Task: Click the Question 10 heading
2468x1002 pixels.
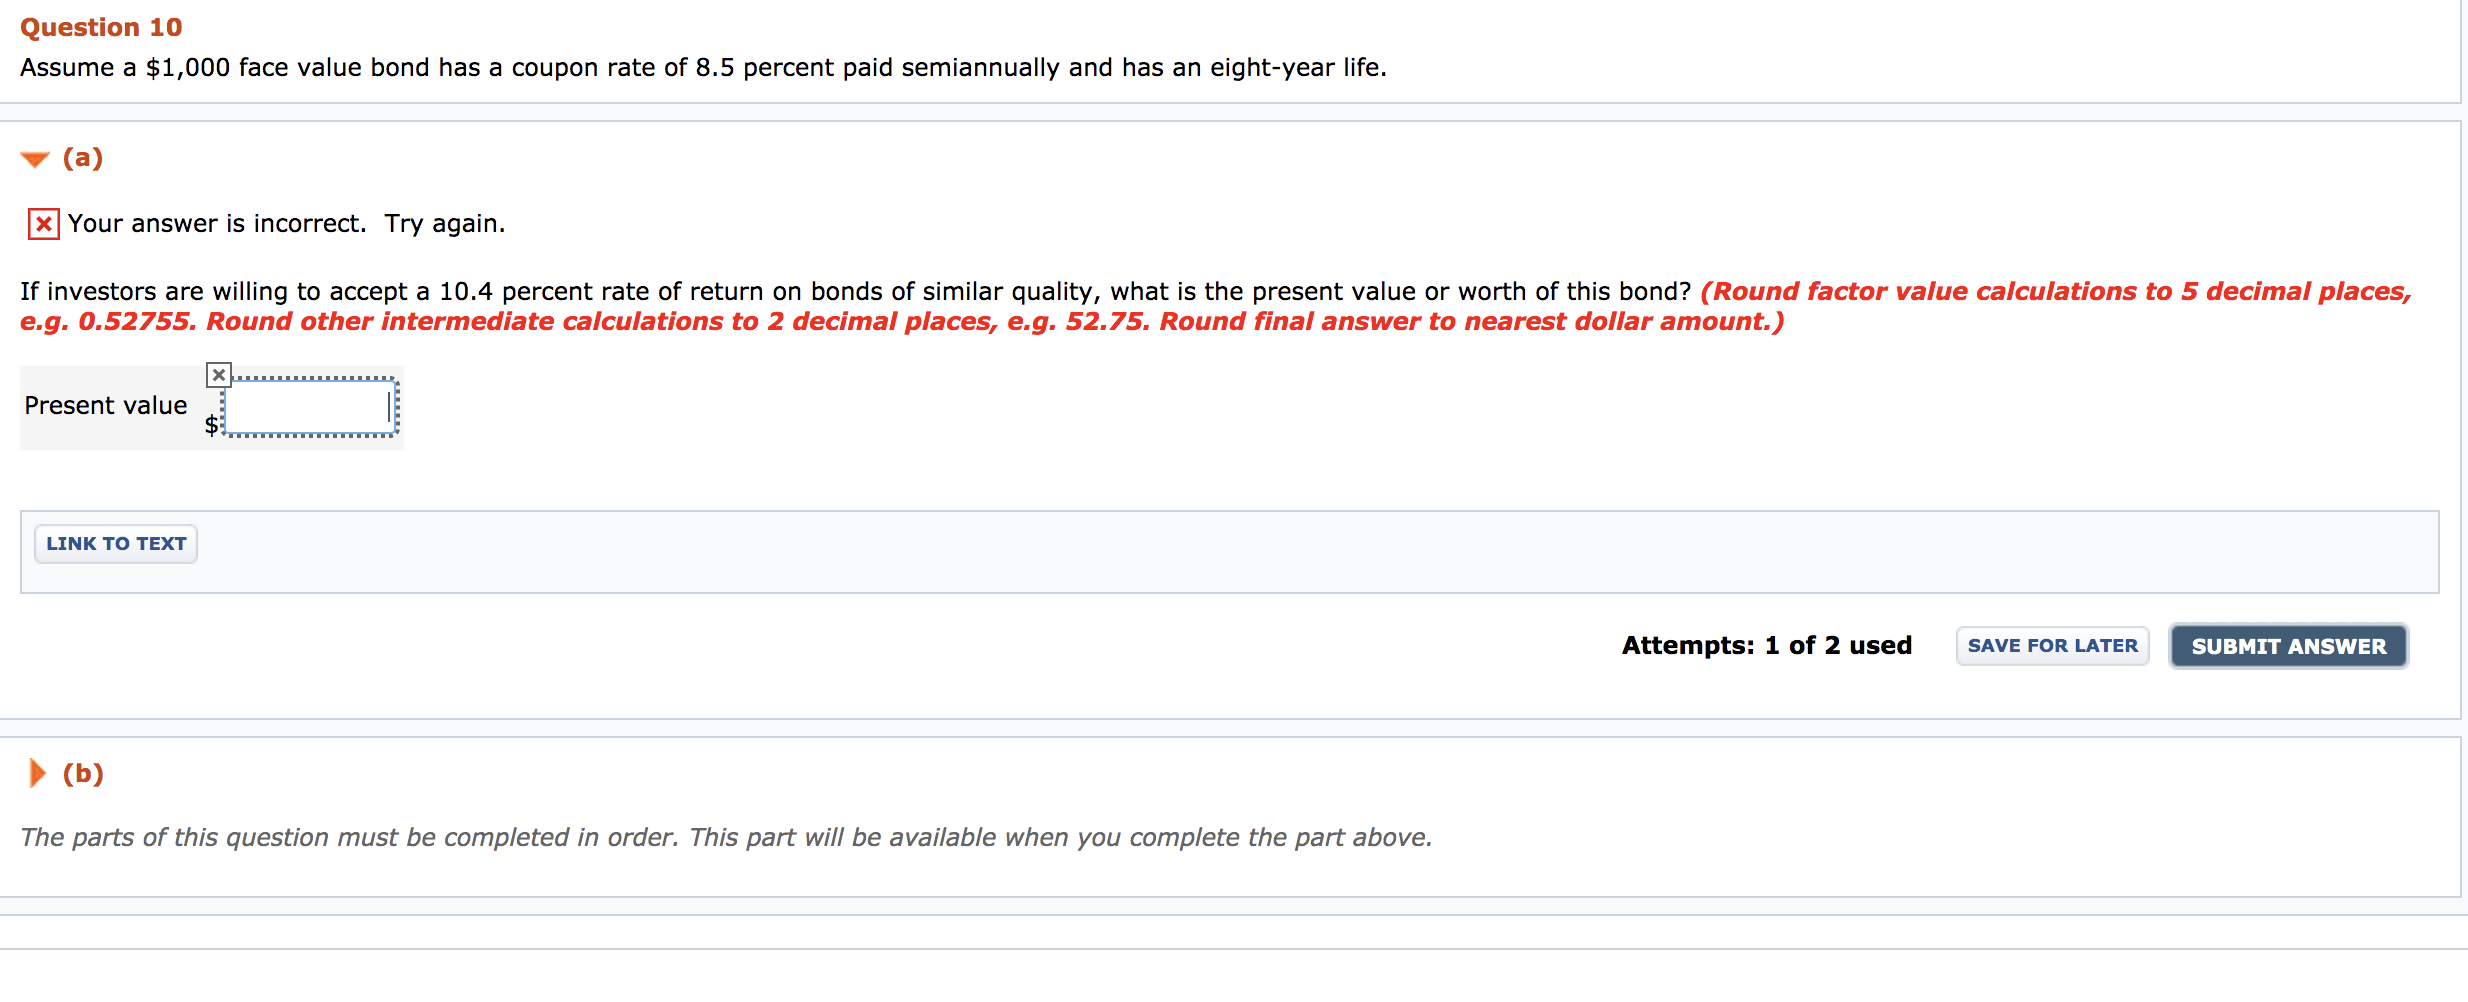Action: [99, 27]
